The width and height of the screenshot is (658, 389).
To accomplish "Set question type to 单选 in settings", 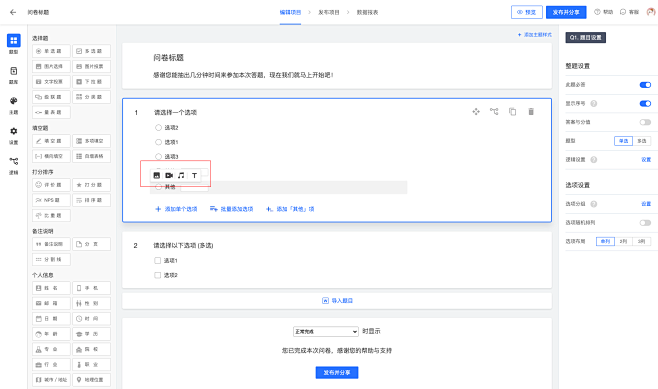I will (623, 141).
